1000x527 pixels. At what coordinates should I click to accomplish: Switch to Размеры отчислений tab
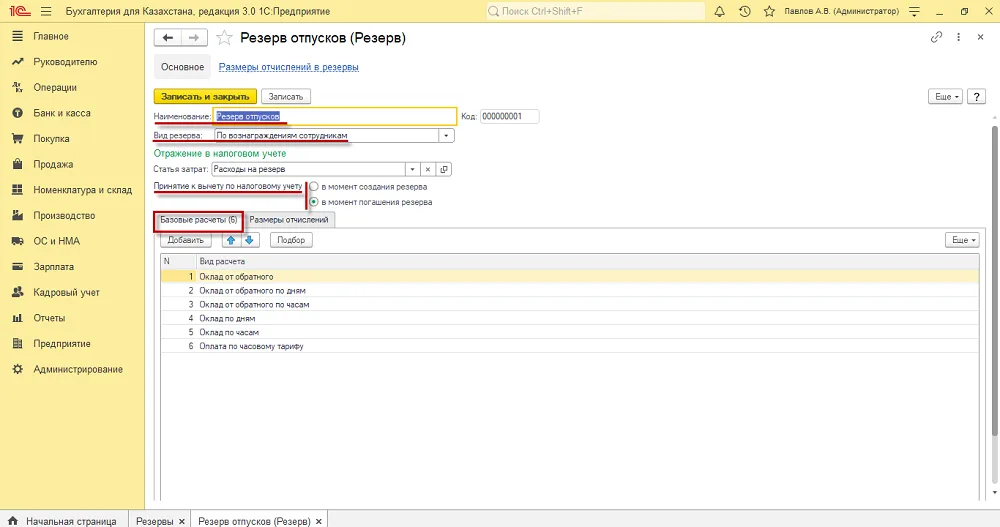[x=289, y=219]
